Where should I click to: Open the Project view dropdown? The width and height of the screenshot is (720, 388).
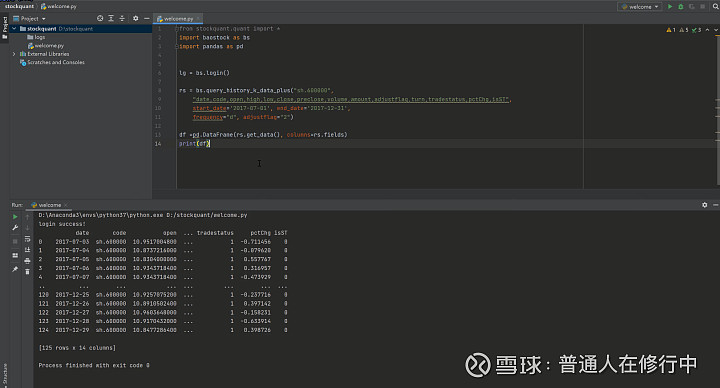(29, 18)
